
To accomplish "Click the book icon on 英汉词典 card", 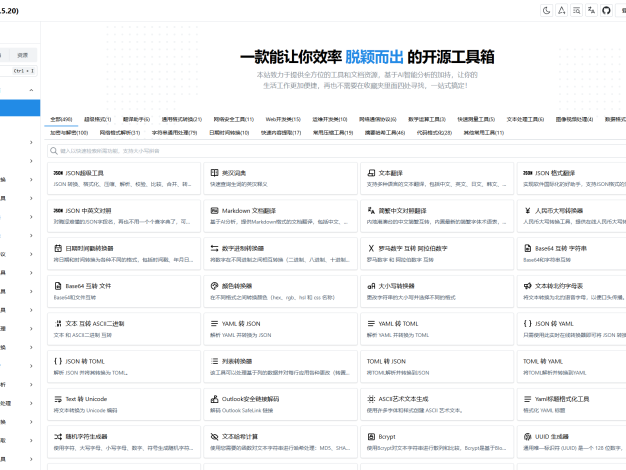I will click(x=214, y=173).
